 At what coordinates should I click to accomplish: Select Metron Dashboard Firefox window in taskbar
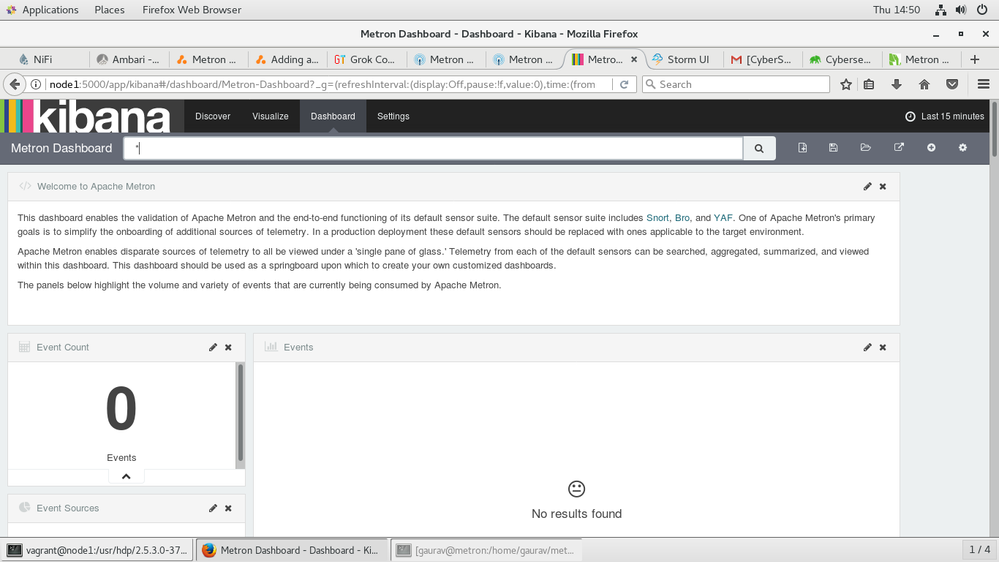click(x=291, y=550)
